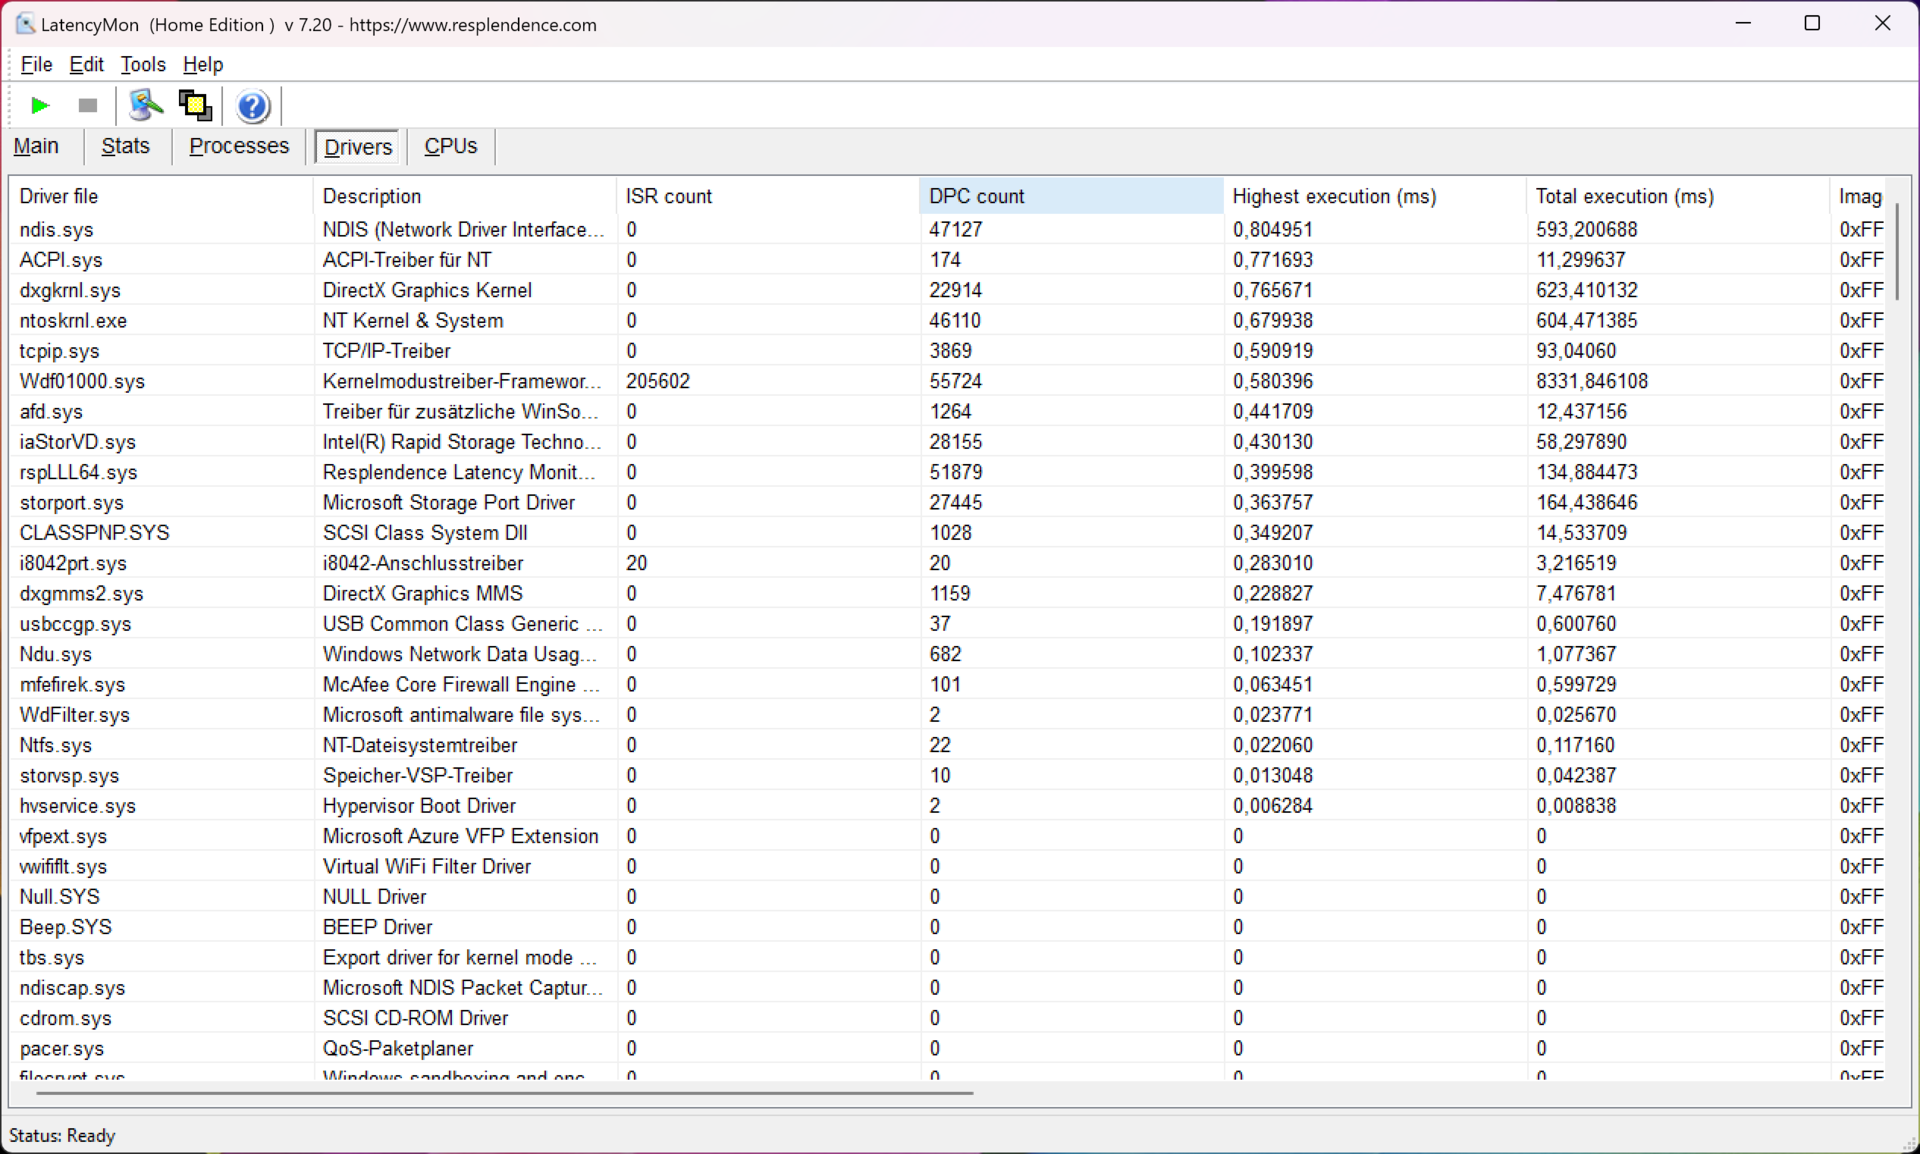Open help with the blue question mark icon
The width and height of the screenshot is (1920, 1154).
(x=253, y=106)
